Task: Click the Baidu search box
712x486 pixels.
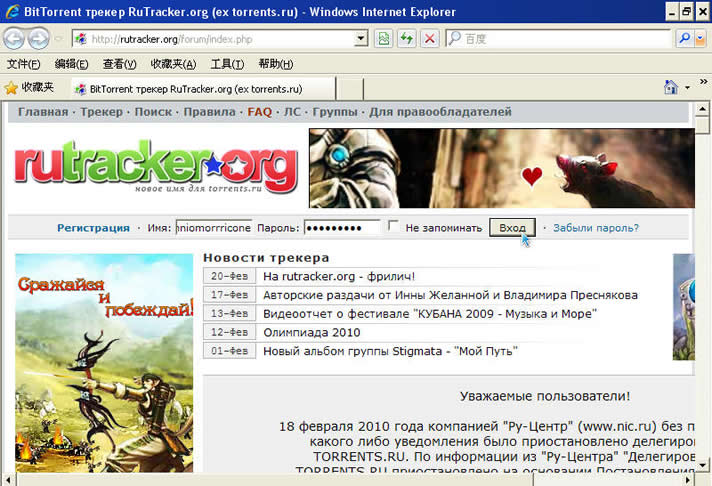Action: point(559,39)
